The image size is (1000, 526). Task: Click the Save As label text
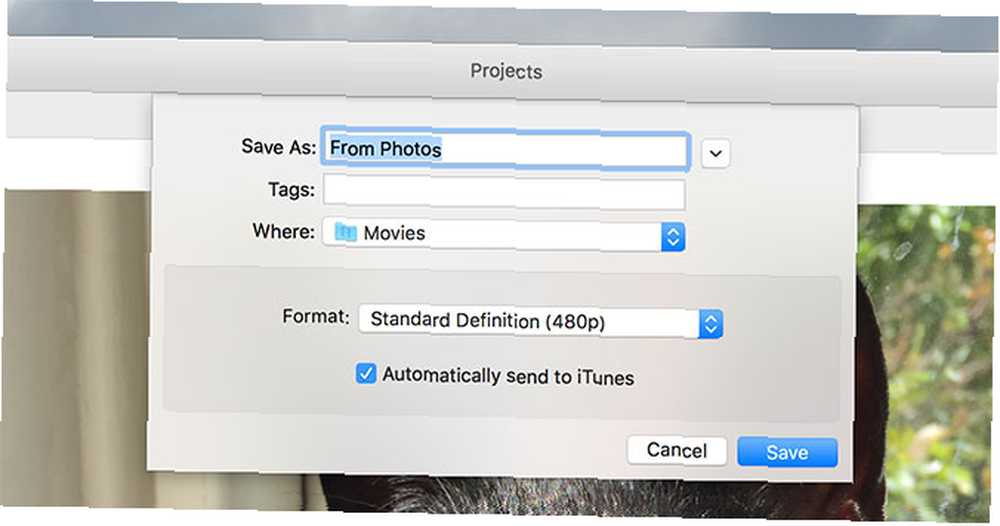click(279, 147)
